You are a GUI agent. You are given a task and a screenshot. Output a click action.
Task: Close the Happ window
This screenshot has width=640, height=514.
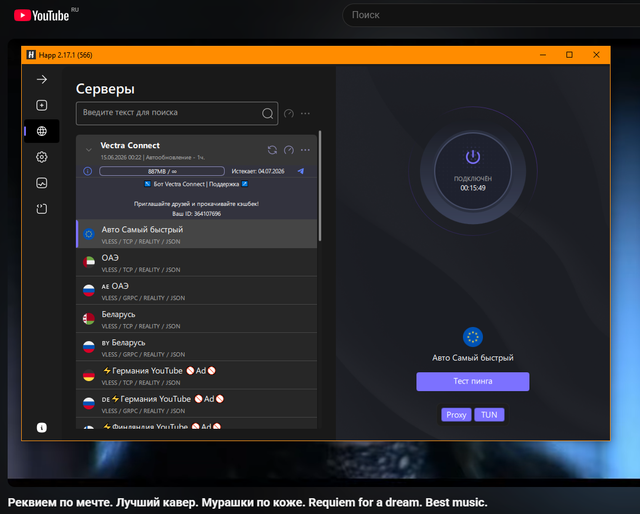pos(596,55)
